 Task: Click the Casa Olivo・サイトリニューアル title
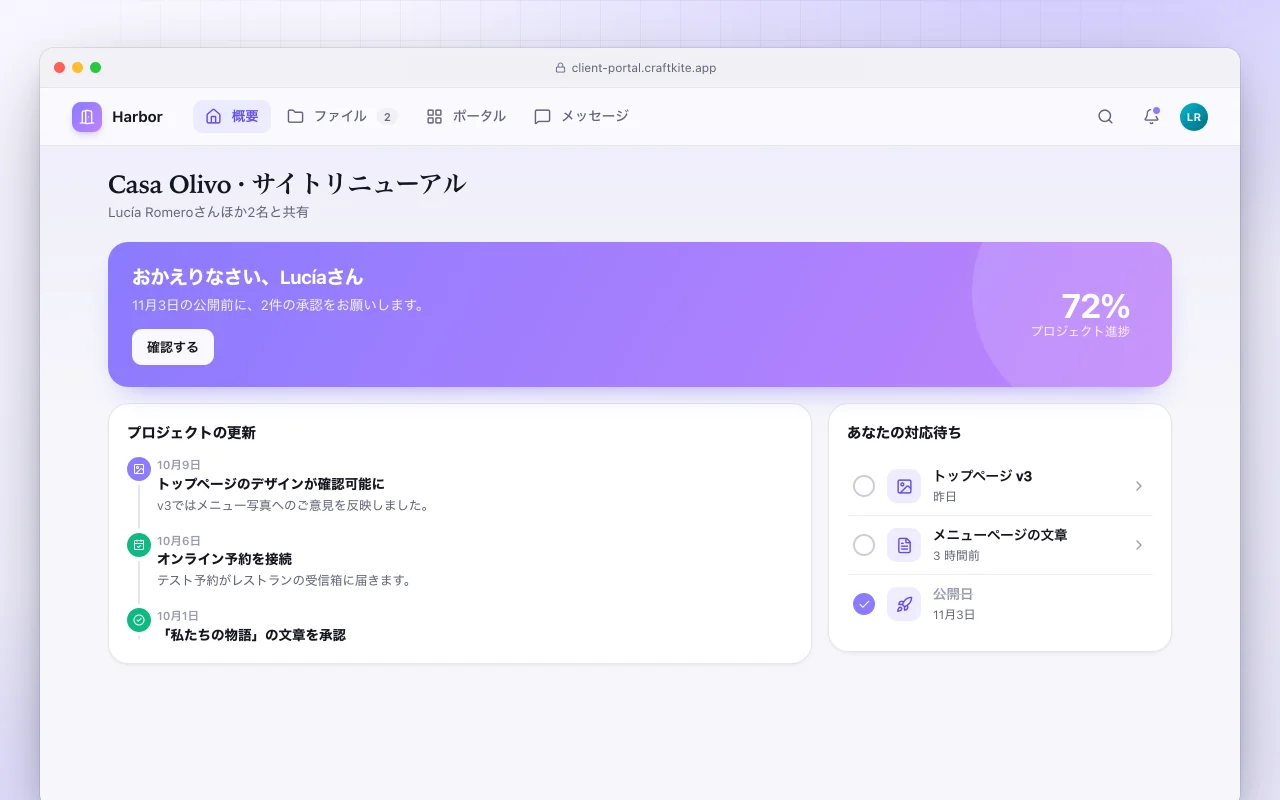coord(287,184)
